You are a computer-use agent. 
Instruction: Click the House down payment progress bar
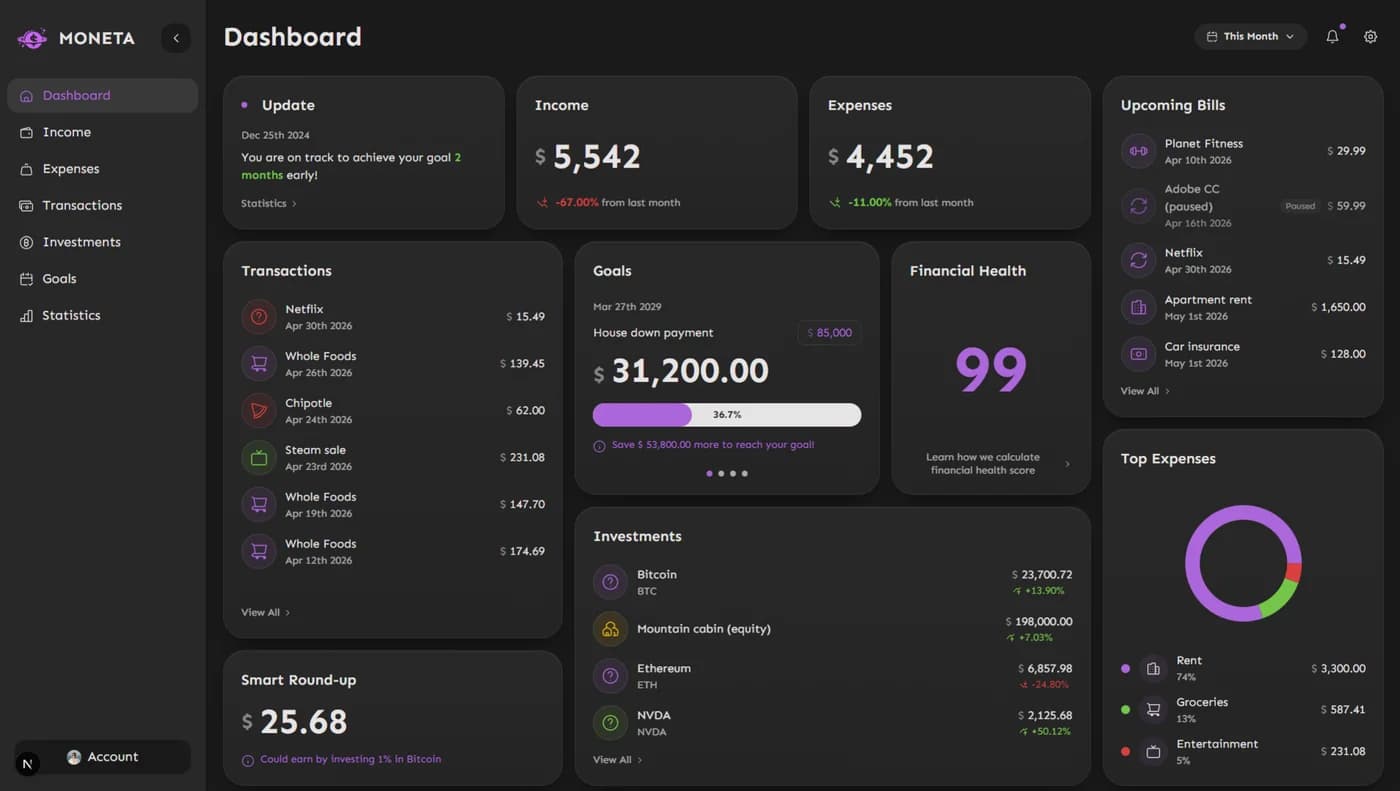pos(727,415)
